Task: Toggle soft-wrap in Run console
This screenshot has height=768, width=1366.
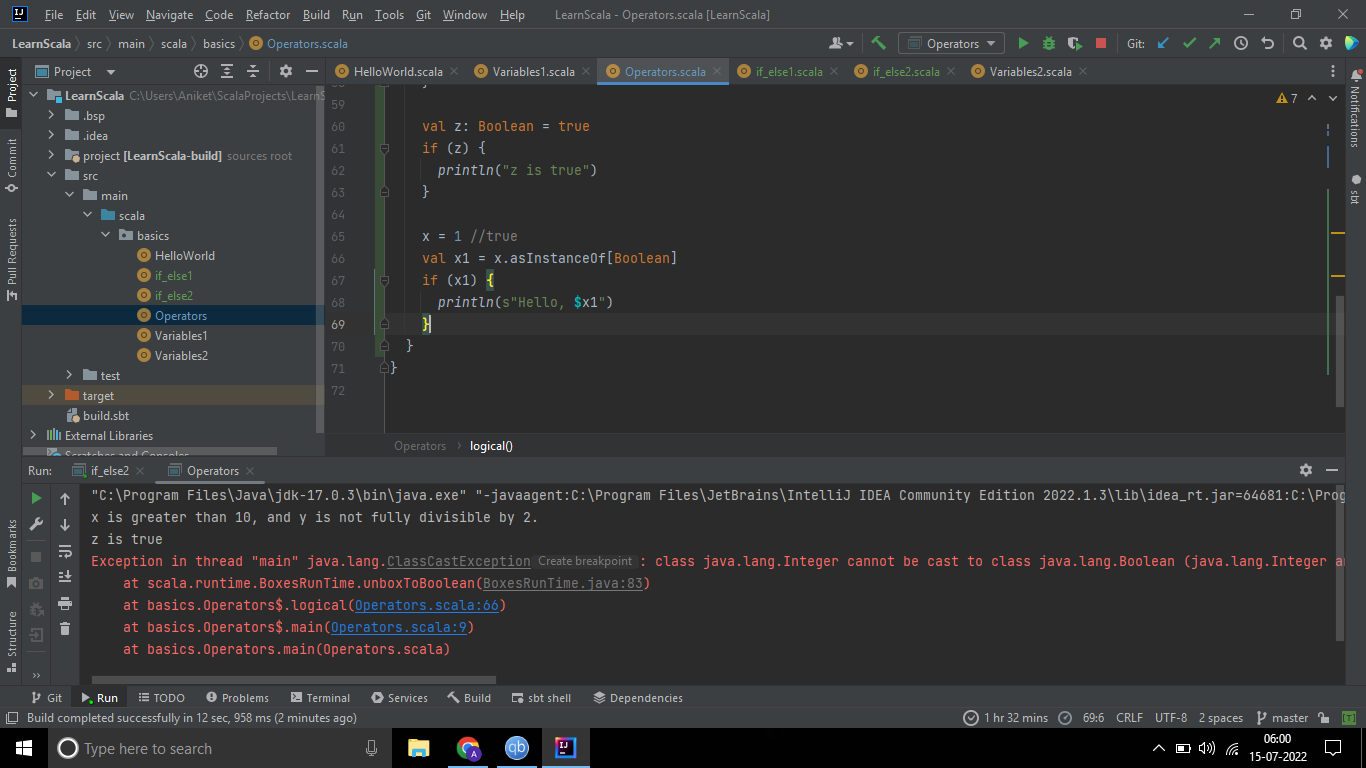Action: click(x=65, y=551)
